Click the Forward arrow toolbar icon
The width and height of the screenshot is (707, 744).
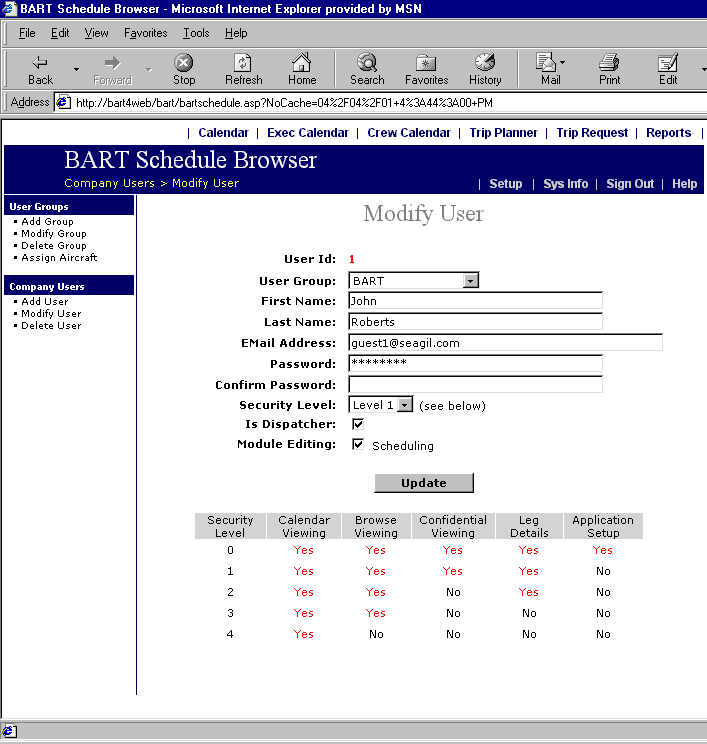(112, 62)
